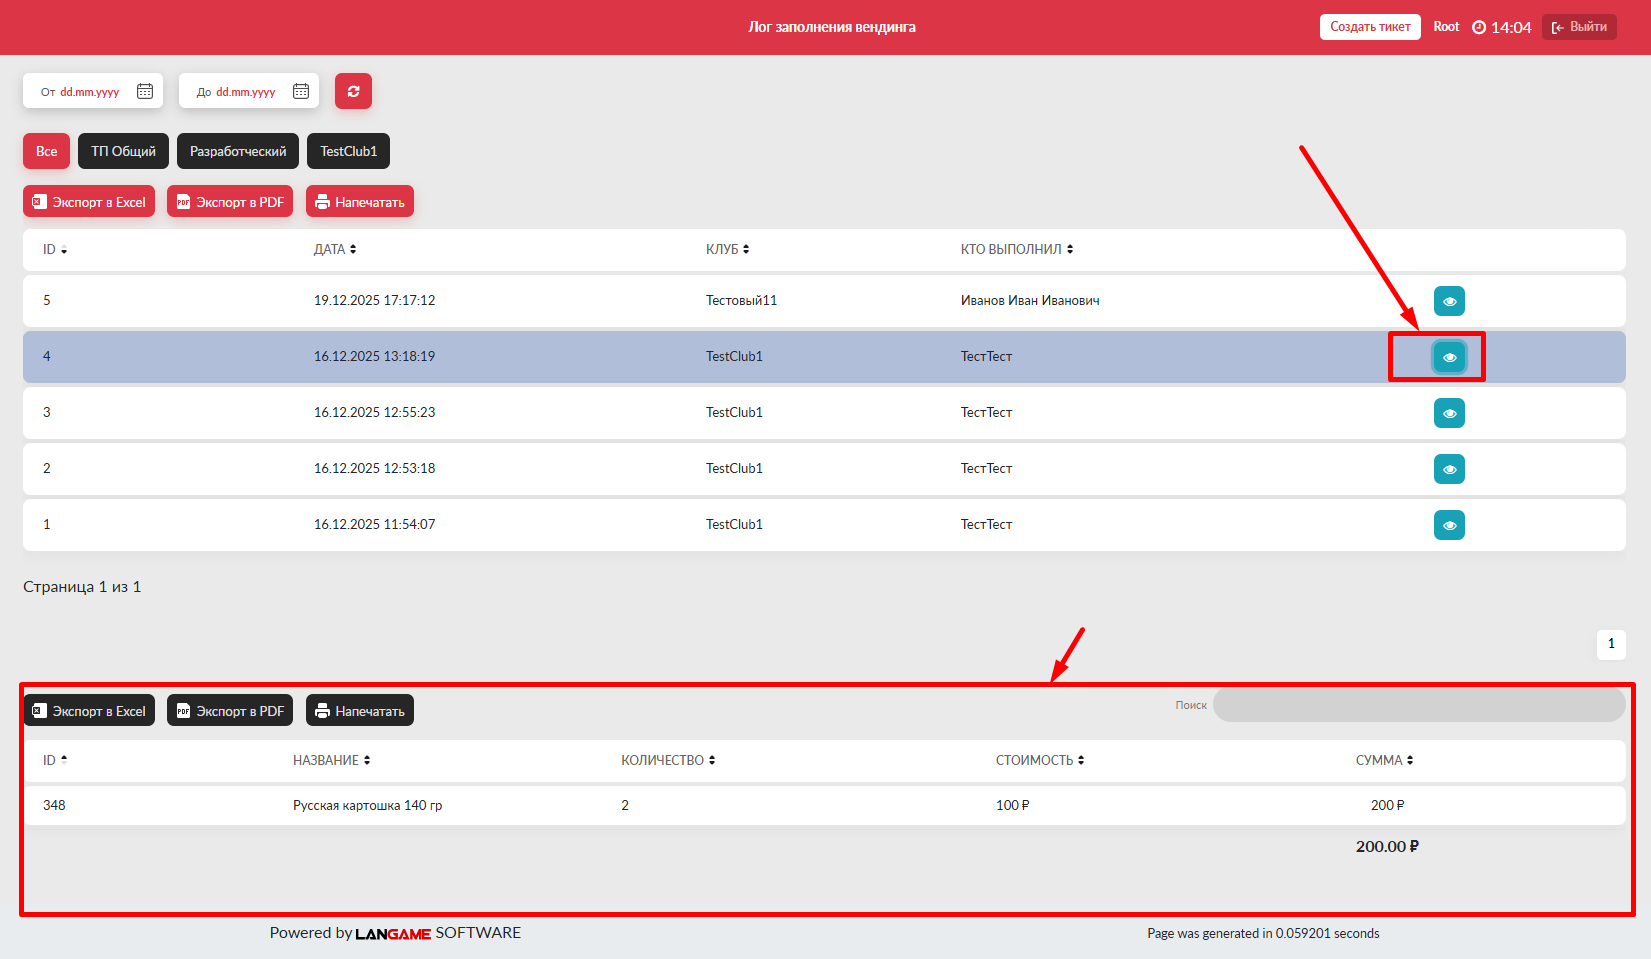View details of log entry ID 4
1651x959 pixels.
pos(1449,357)
